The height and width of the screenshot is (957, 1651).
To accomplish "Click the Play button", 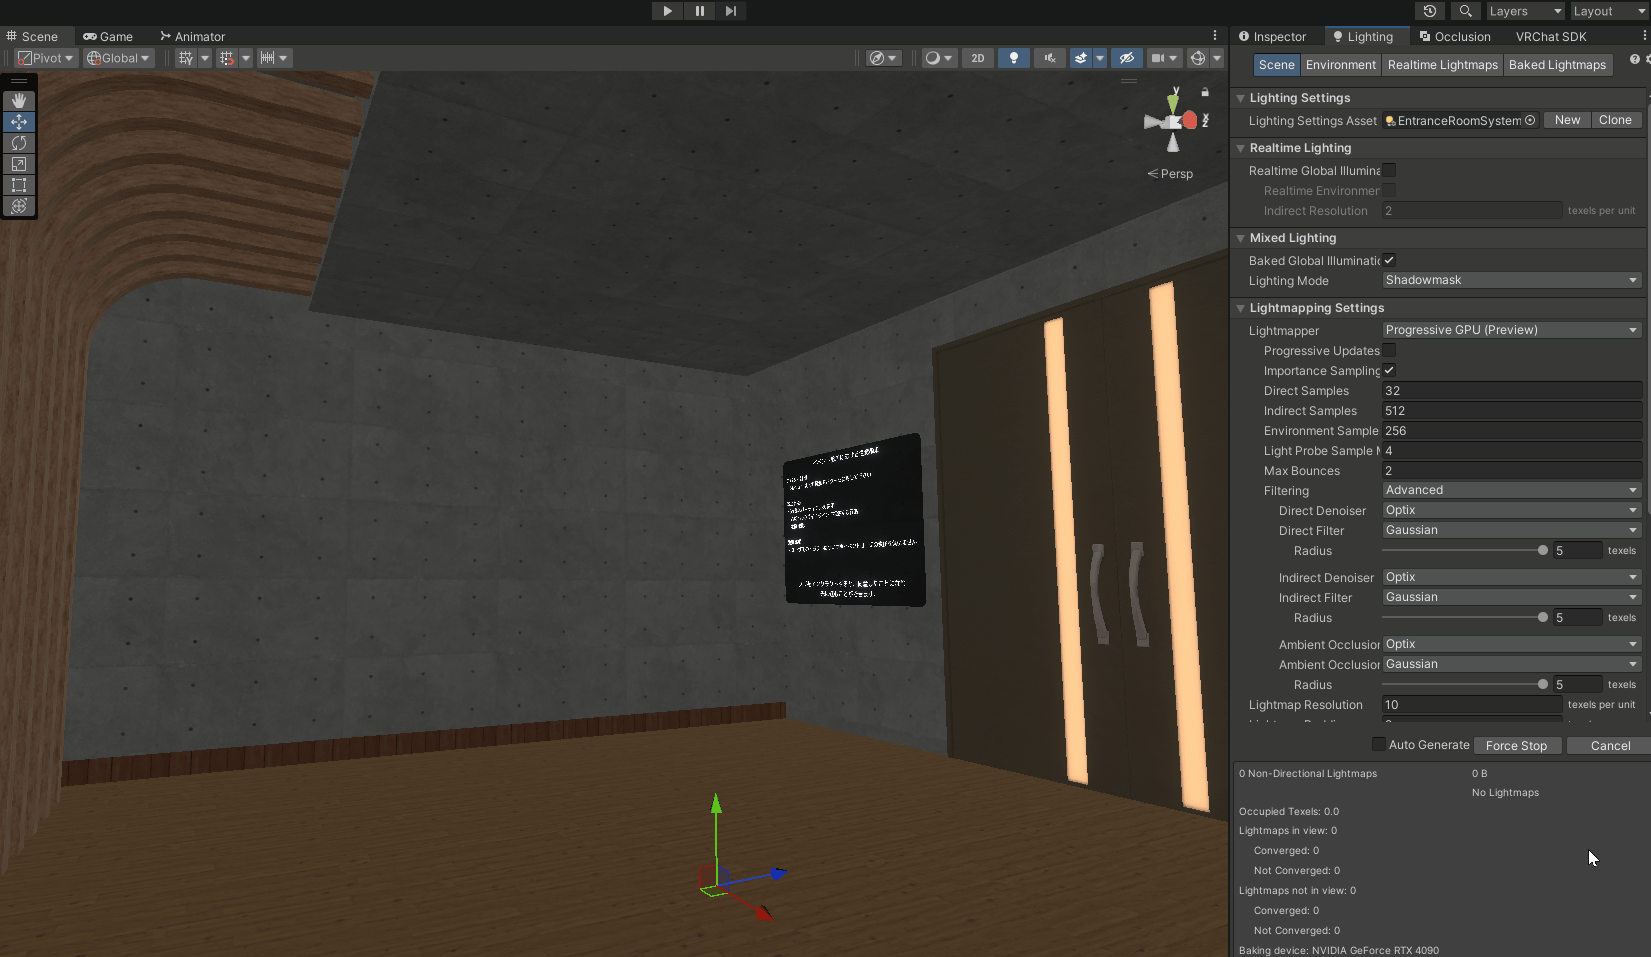I will coord(667,11).
